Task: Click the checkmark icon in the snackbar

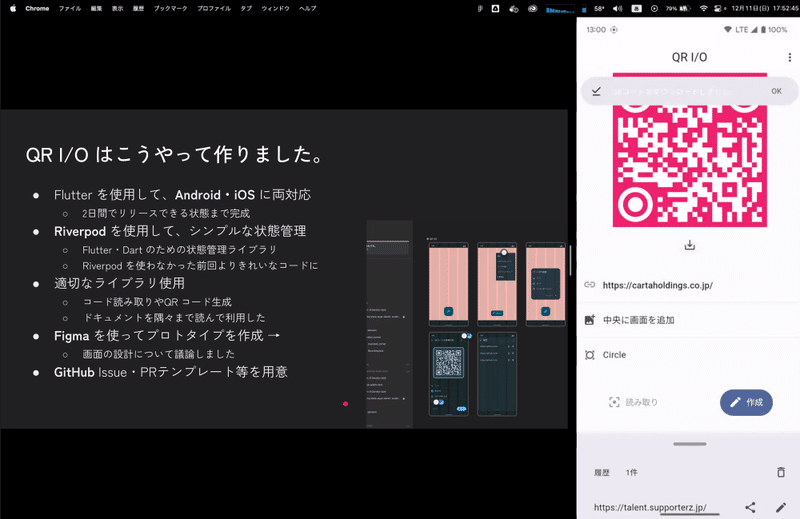Action: pyautogui.click(x=596, y=91)
